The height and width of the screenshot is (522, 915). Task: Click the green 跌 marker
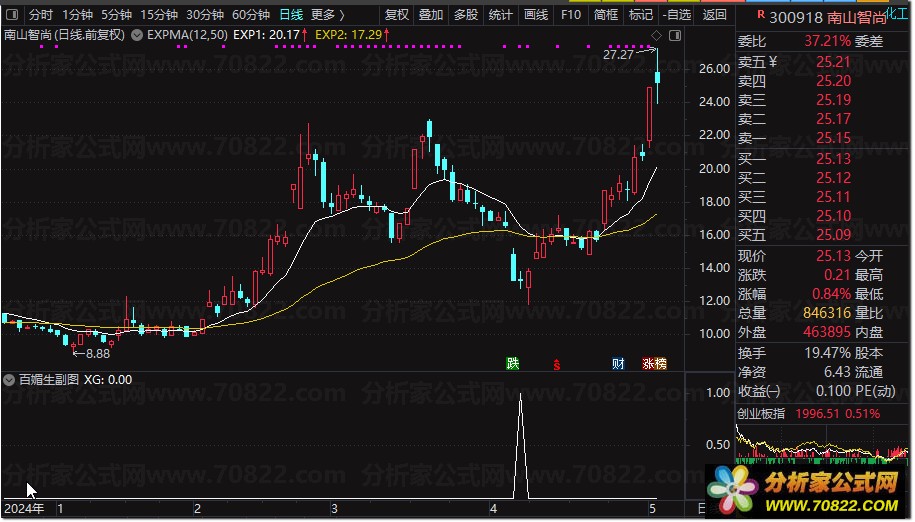[x=512, y=364]
